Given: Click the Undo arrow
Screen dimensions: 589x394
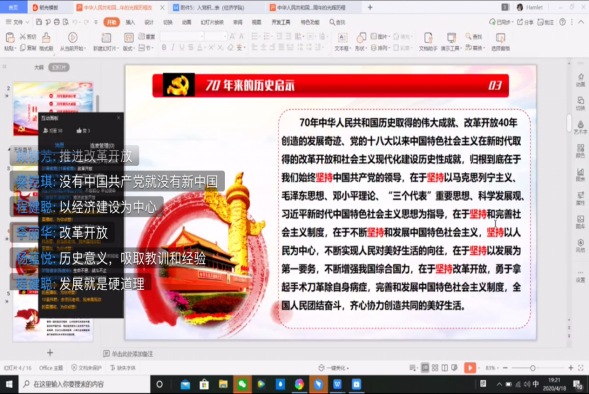Looking at the screenshot, I should (x=75, y=22).
